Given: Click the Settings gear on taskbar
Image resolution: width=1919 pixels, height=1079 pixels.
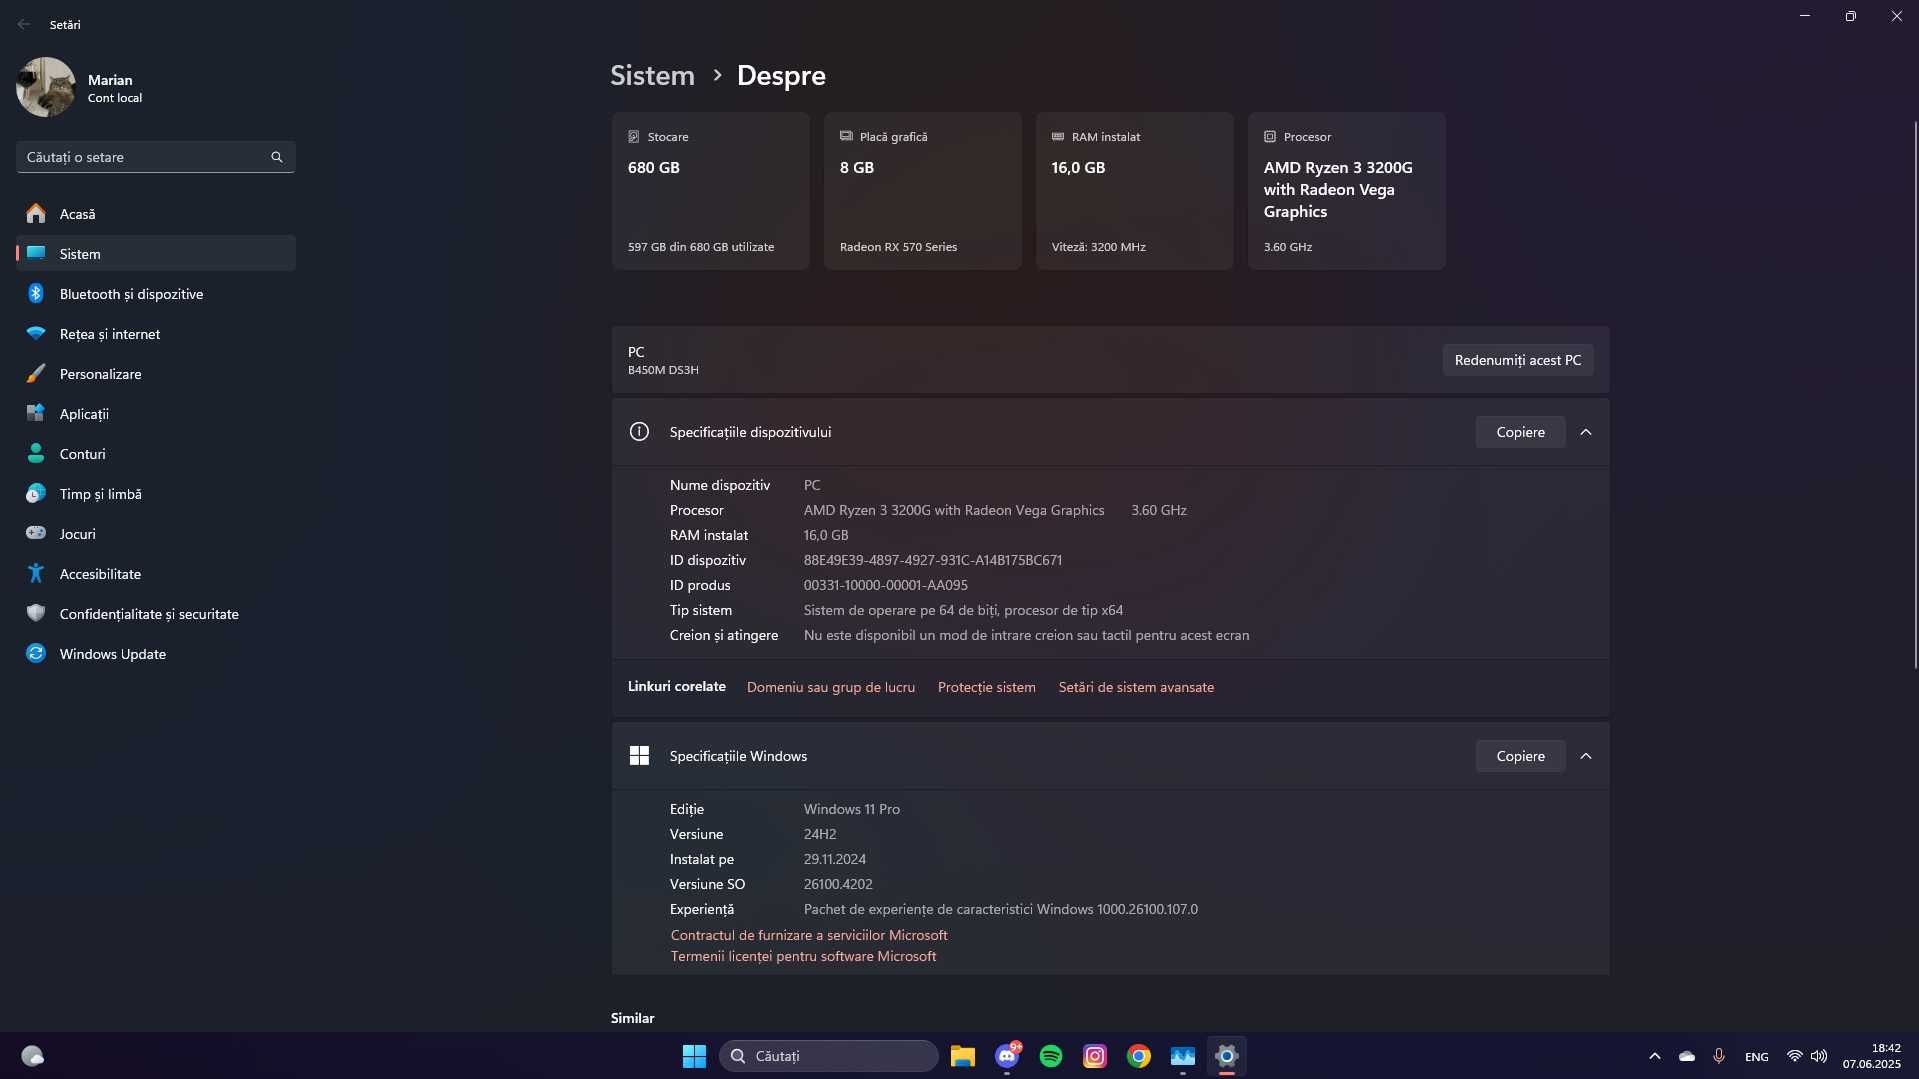Looking at the screenshot, I should [1227, 1056].
